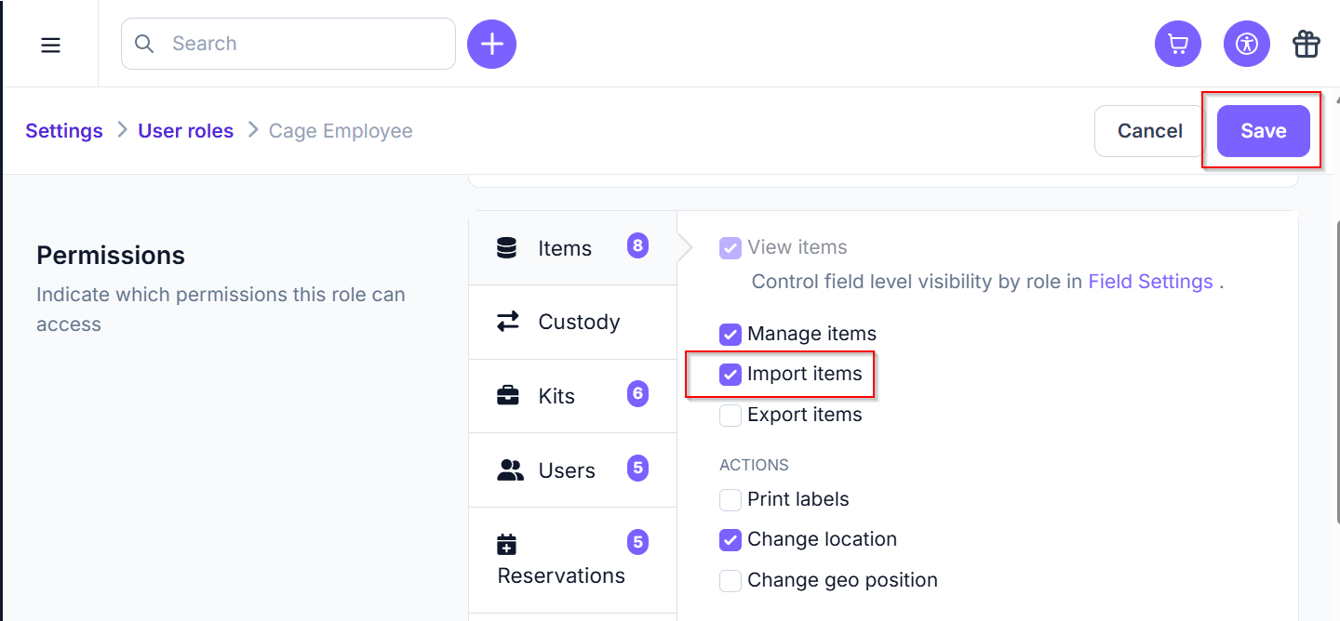Go to Settings breadcrumb

tap(64, 131)
